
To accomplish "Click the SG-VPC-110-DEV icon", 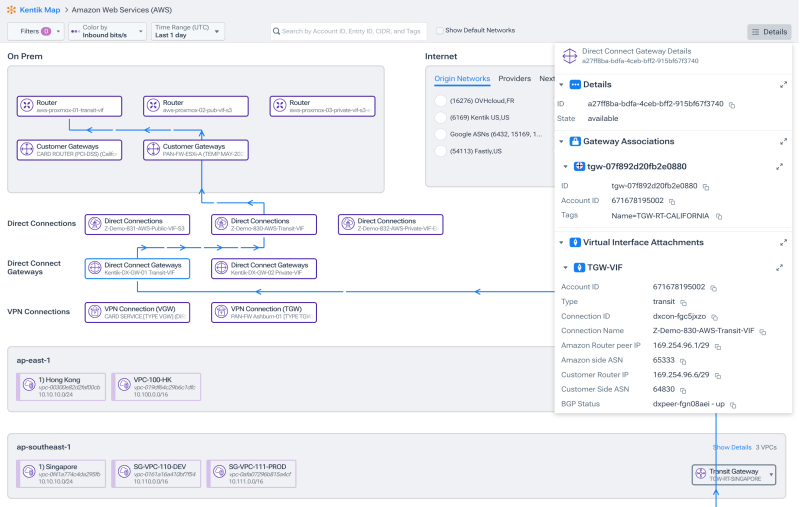I will pyautogui.click(x=124, y=473).
